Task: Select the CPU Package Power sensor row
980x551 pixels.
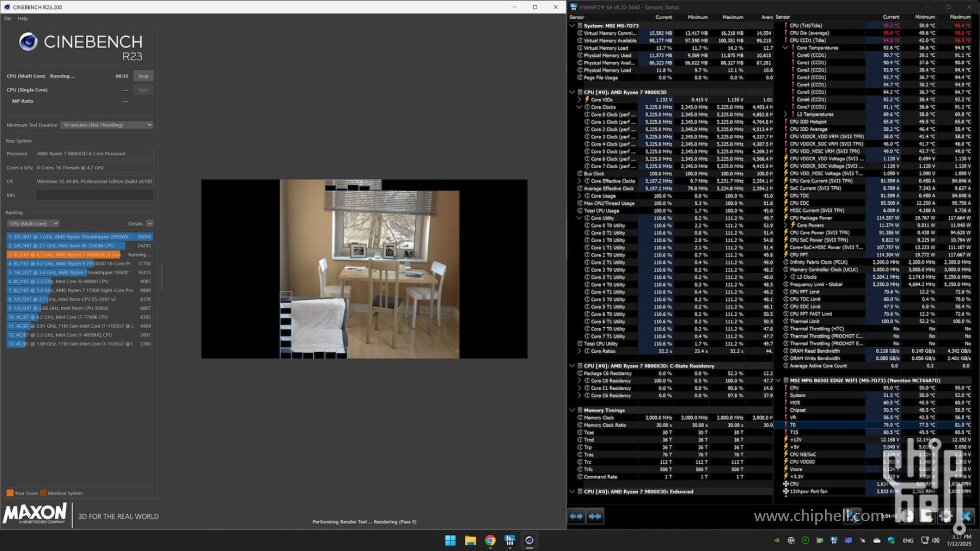Action: [878, 218]
